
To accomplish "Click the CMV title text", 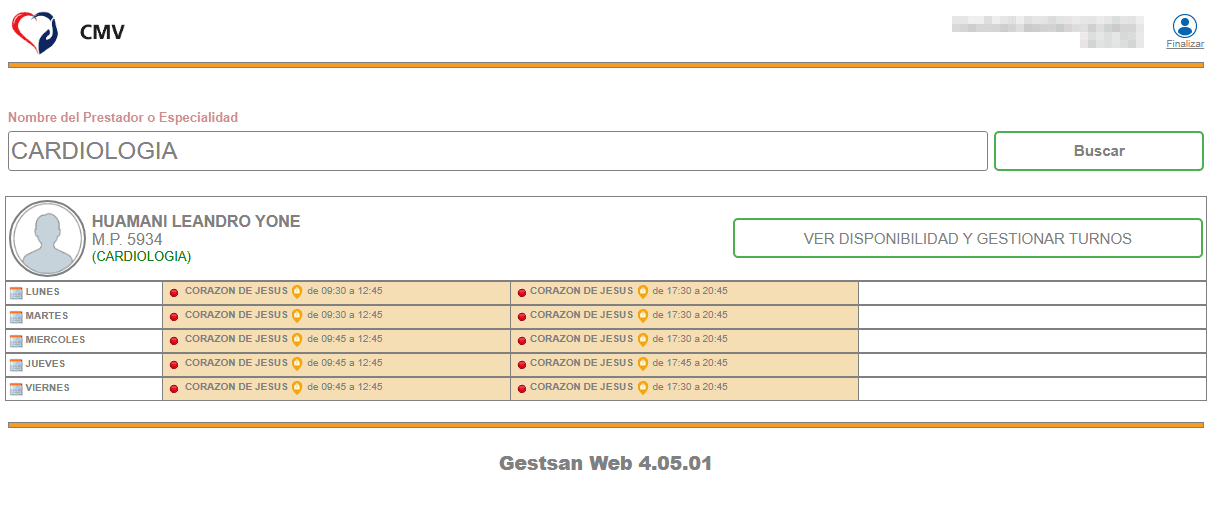I will 102,34.
